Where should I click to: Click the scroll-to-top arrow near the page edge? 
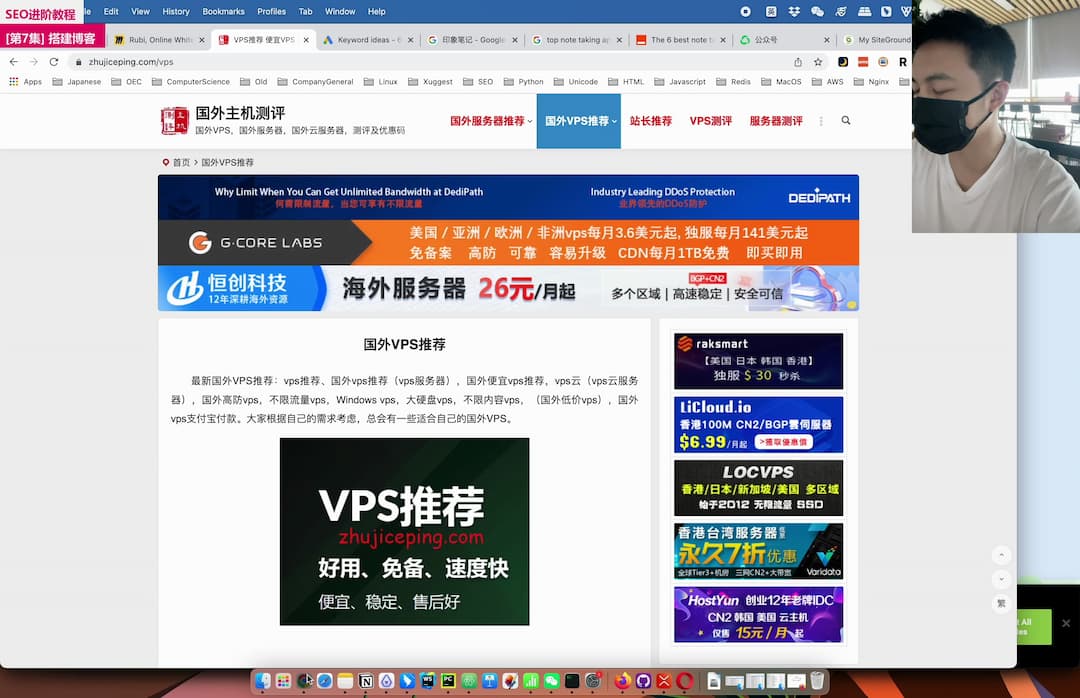pyautogui.click(x=1002, y=554)
